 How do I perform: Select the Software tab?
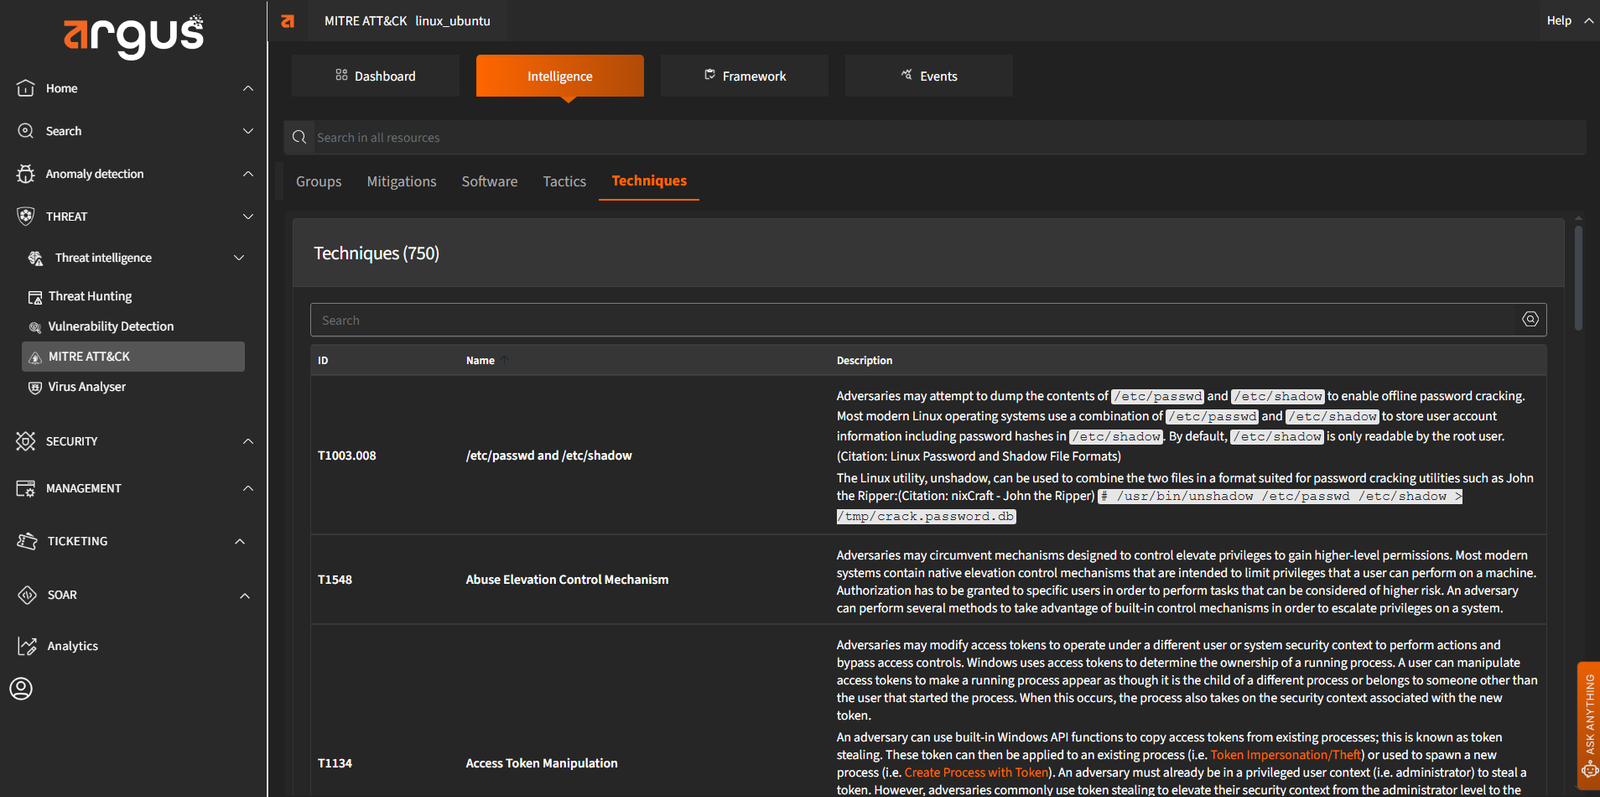[489, 181]
